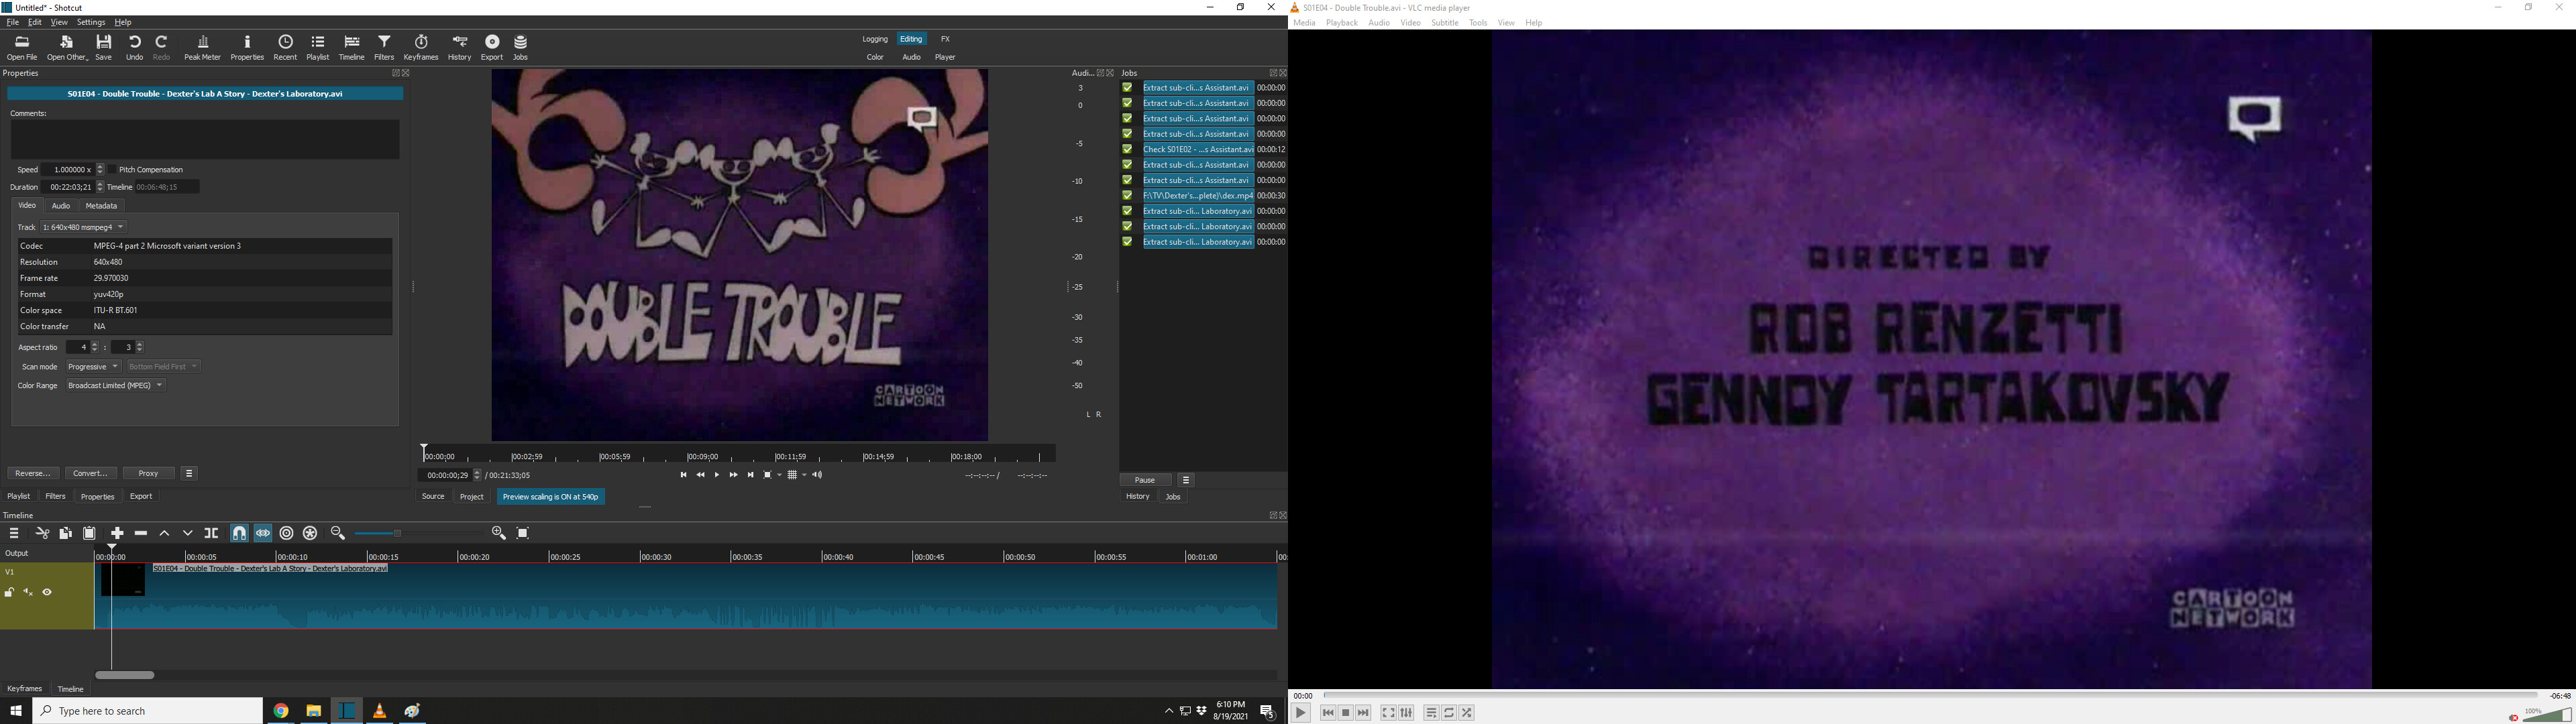Click the Export toolbar icon
Screen dimensions: 2576x724
coord(492,47)
